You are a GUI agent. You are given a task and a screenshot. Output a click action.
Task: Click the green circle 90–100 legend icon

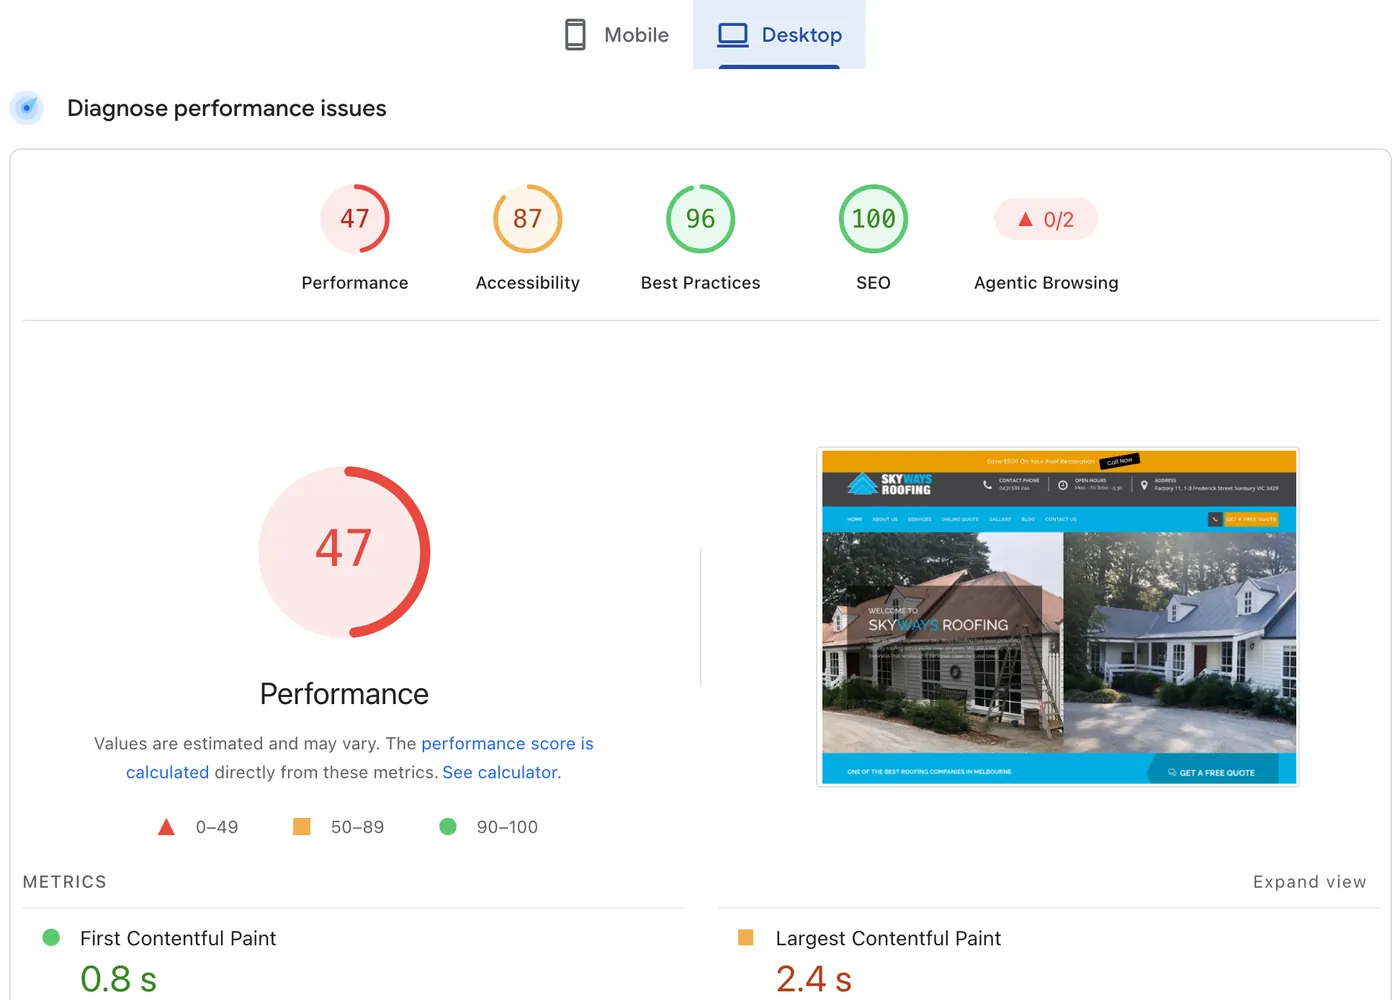[448, 827]
